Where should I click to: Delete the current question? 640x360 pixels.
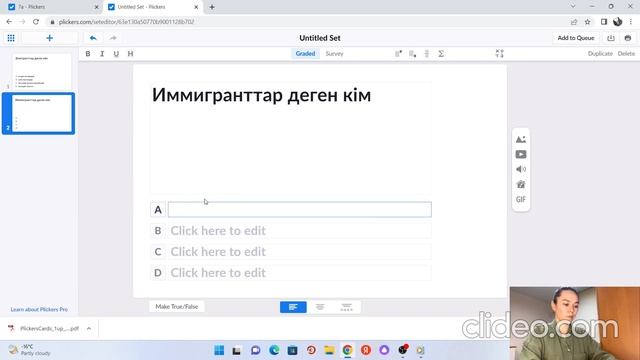[x=626, y=53]
